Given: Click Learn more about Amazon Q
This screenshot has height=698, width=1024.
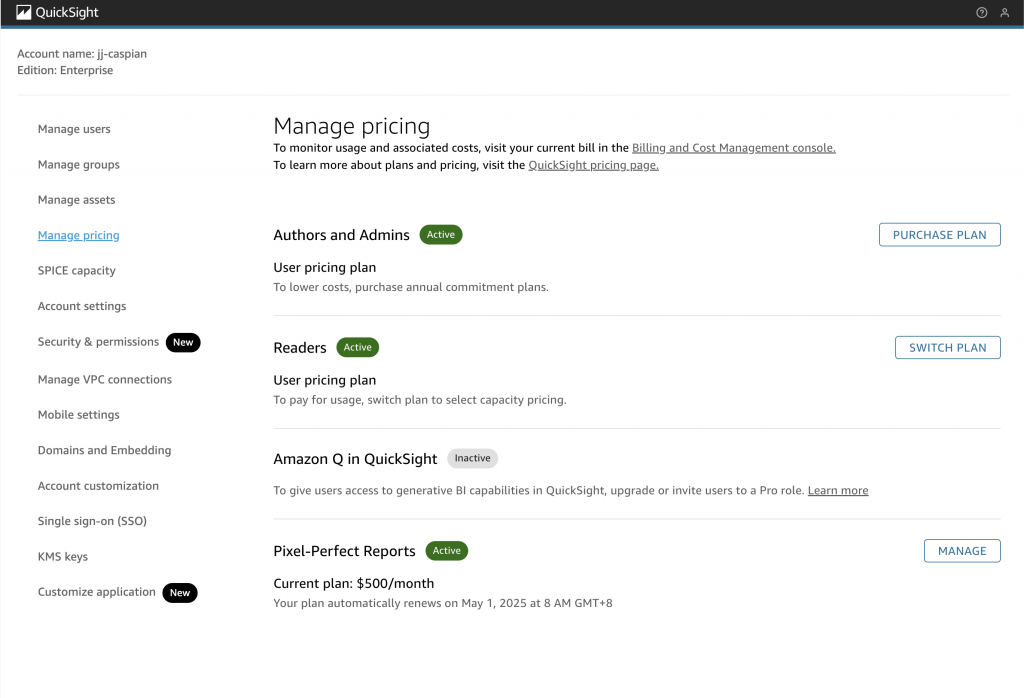Looking at the screenshot, I should [837, 491].
